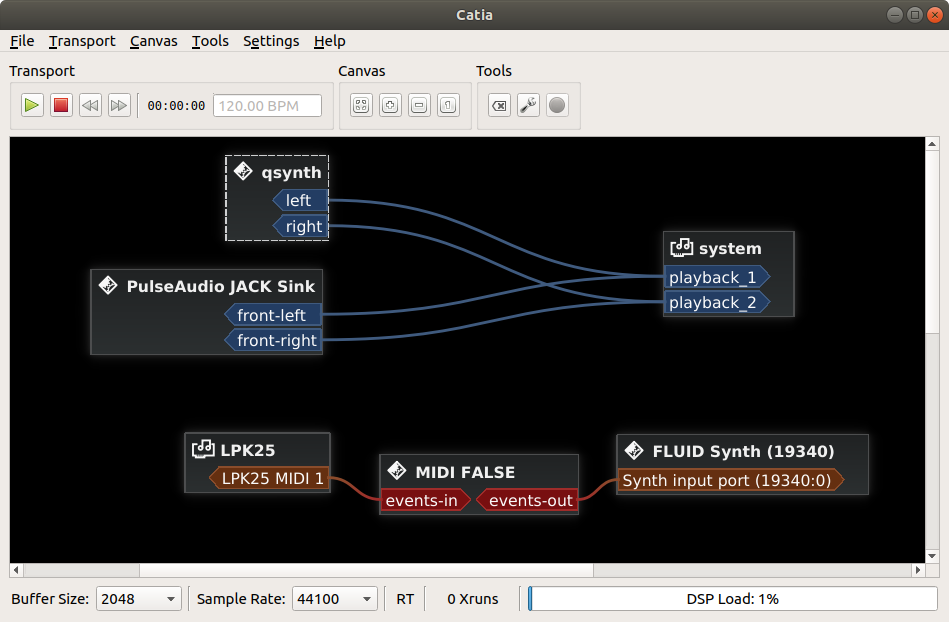
Task: Stop transport with the red square button
Action: click(x=61, y=105)
